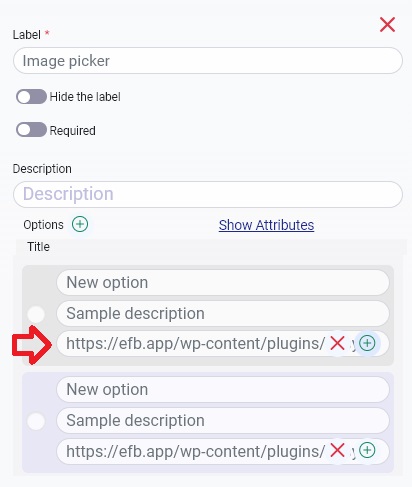The image size is (412, 487).
Task: Close the field settings panel with red X
Action: tap(387, 25)
